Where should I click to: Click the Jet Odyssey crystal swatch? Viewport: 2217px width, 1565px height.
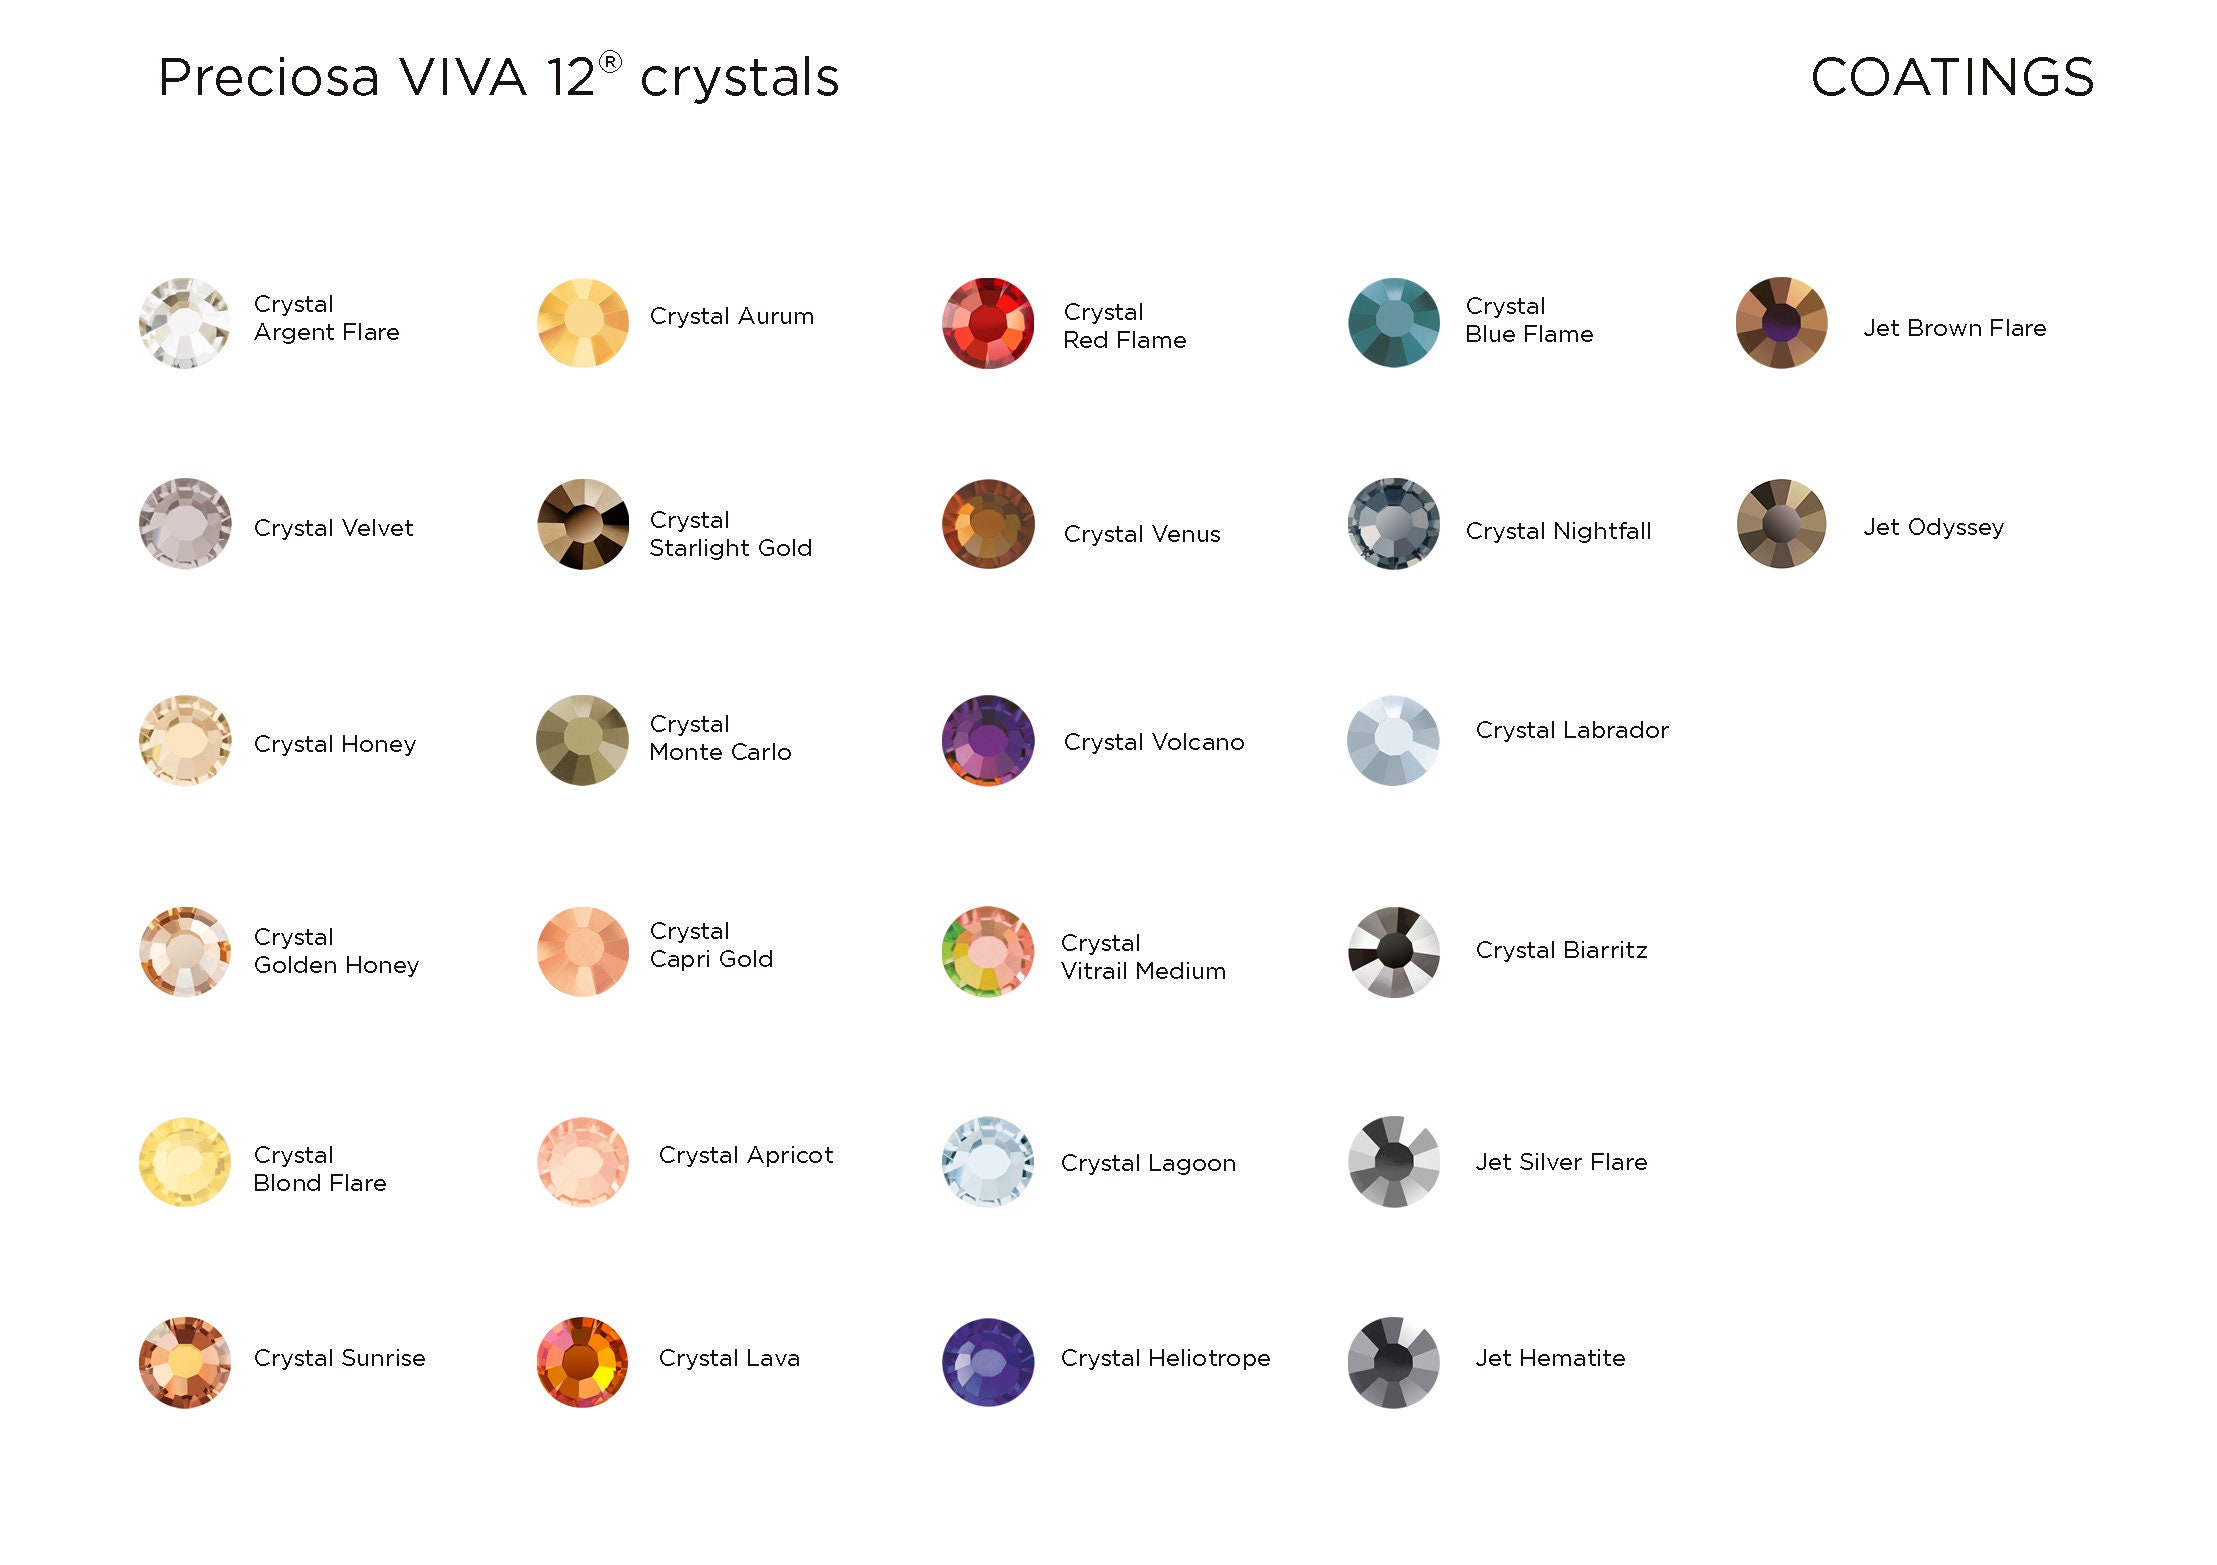[x=1781, y=523]
